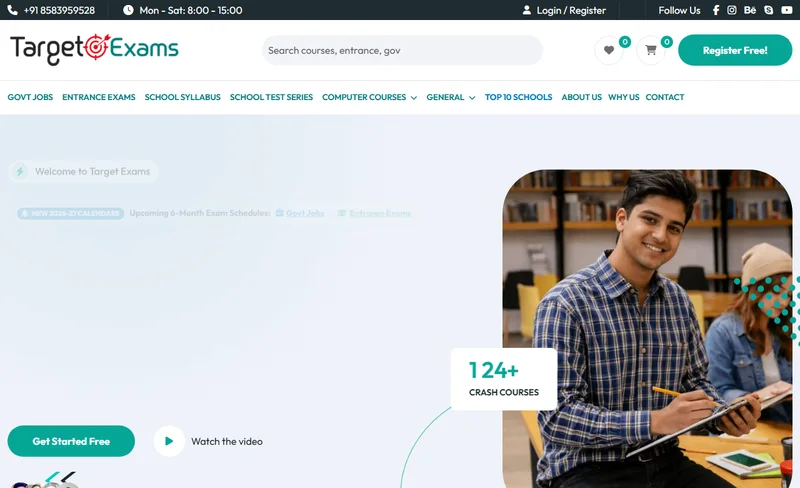Screen dimensions: 800x488
Task: Click the student hero photo
Action: (647, 329)
